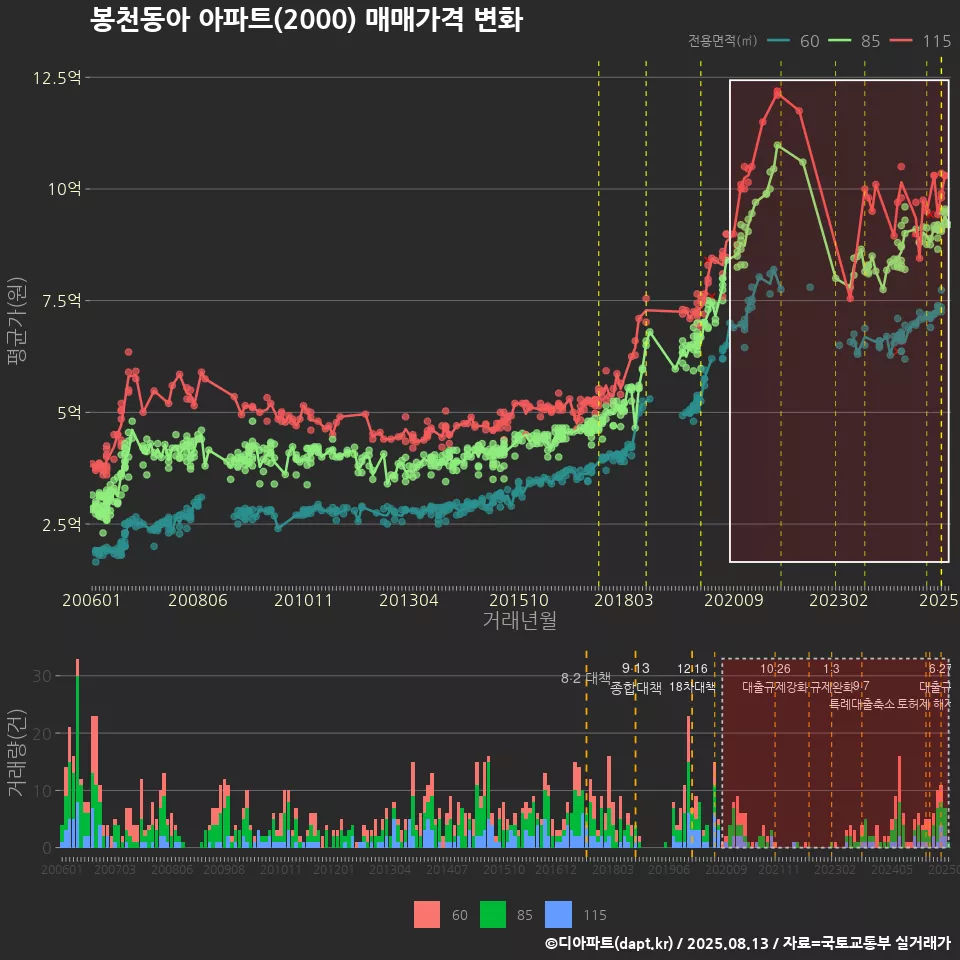
Task: Click the 201906 label under the volume chart
Action: point(669,869)
